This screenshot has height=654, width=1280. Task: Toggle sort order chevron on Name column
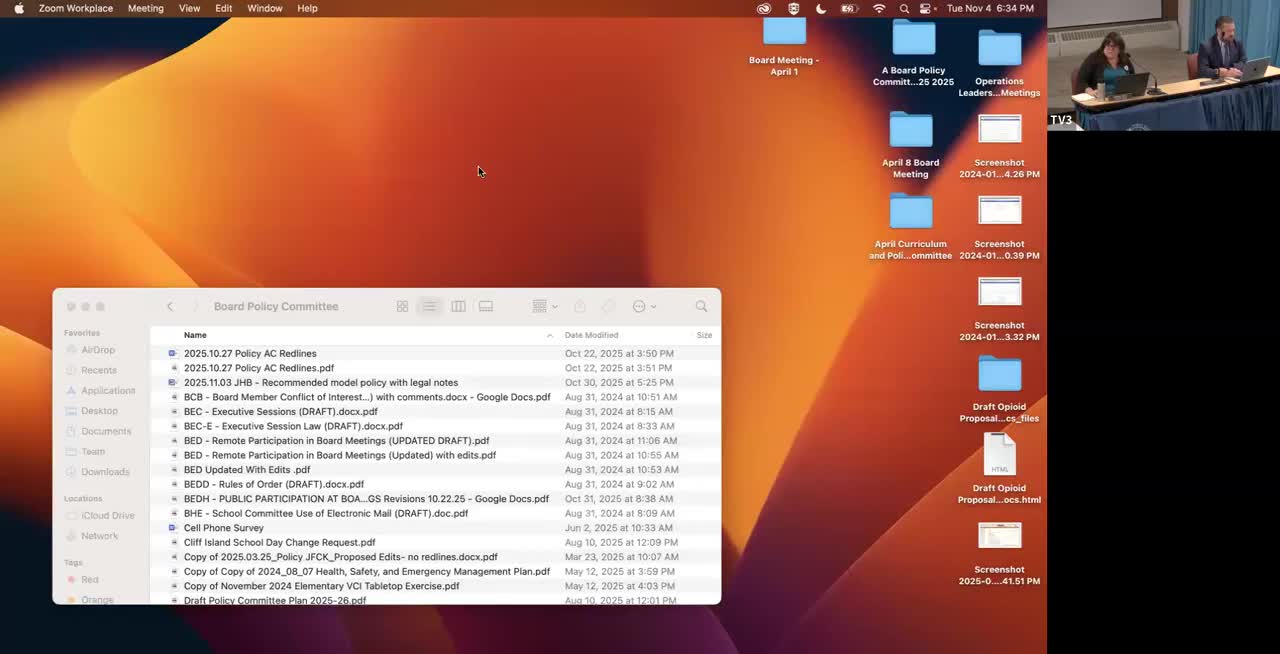549,335
